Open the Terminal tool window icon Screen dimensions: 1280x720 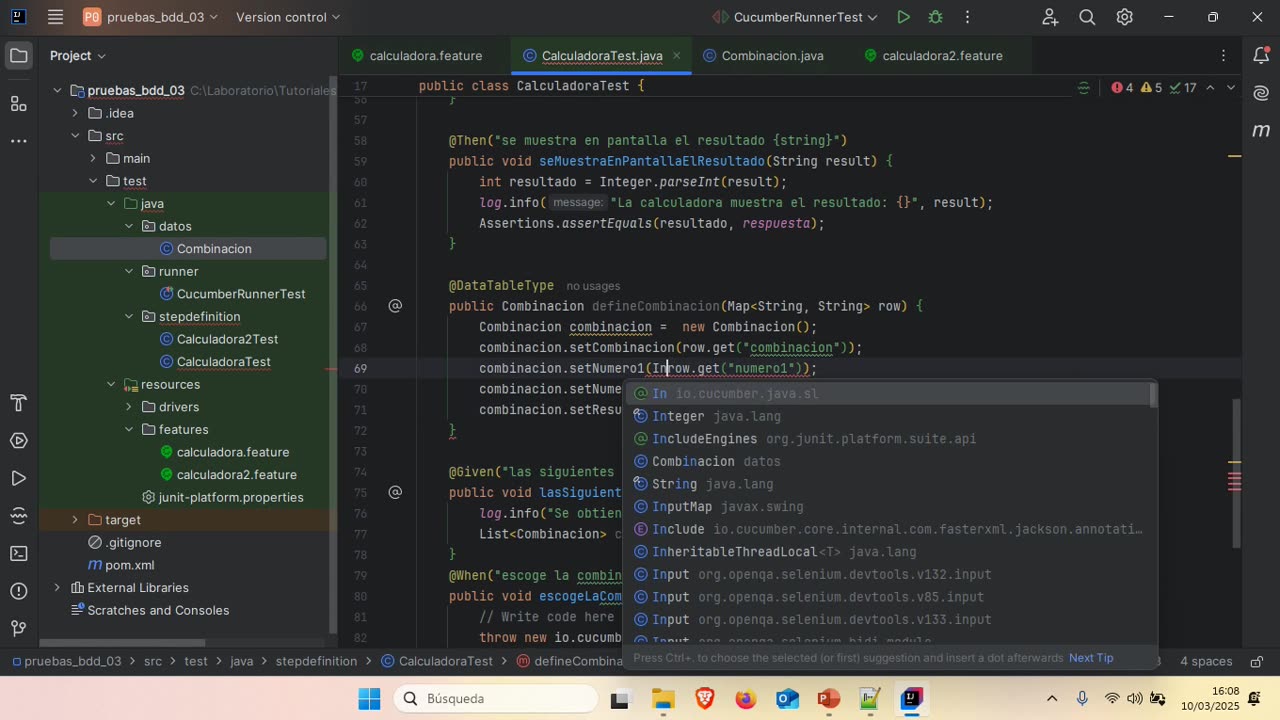click(18, 553)
